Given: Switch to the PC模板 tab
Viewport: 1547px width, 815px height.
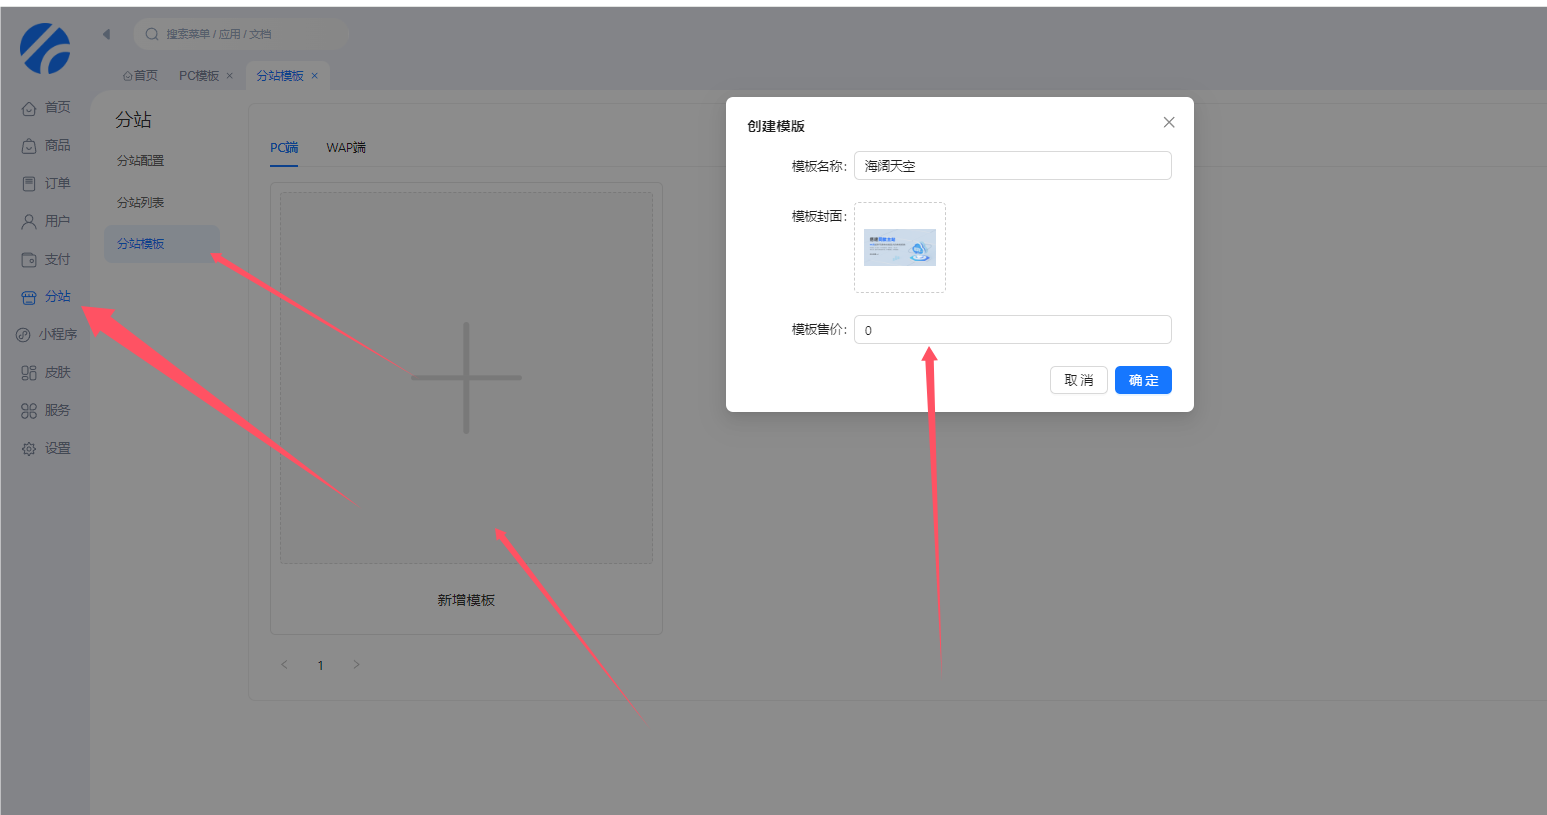Looking at the screenshot, I should coord(199,76).
